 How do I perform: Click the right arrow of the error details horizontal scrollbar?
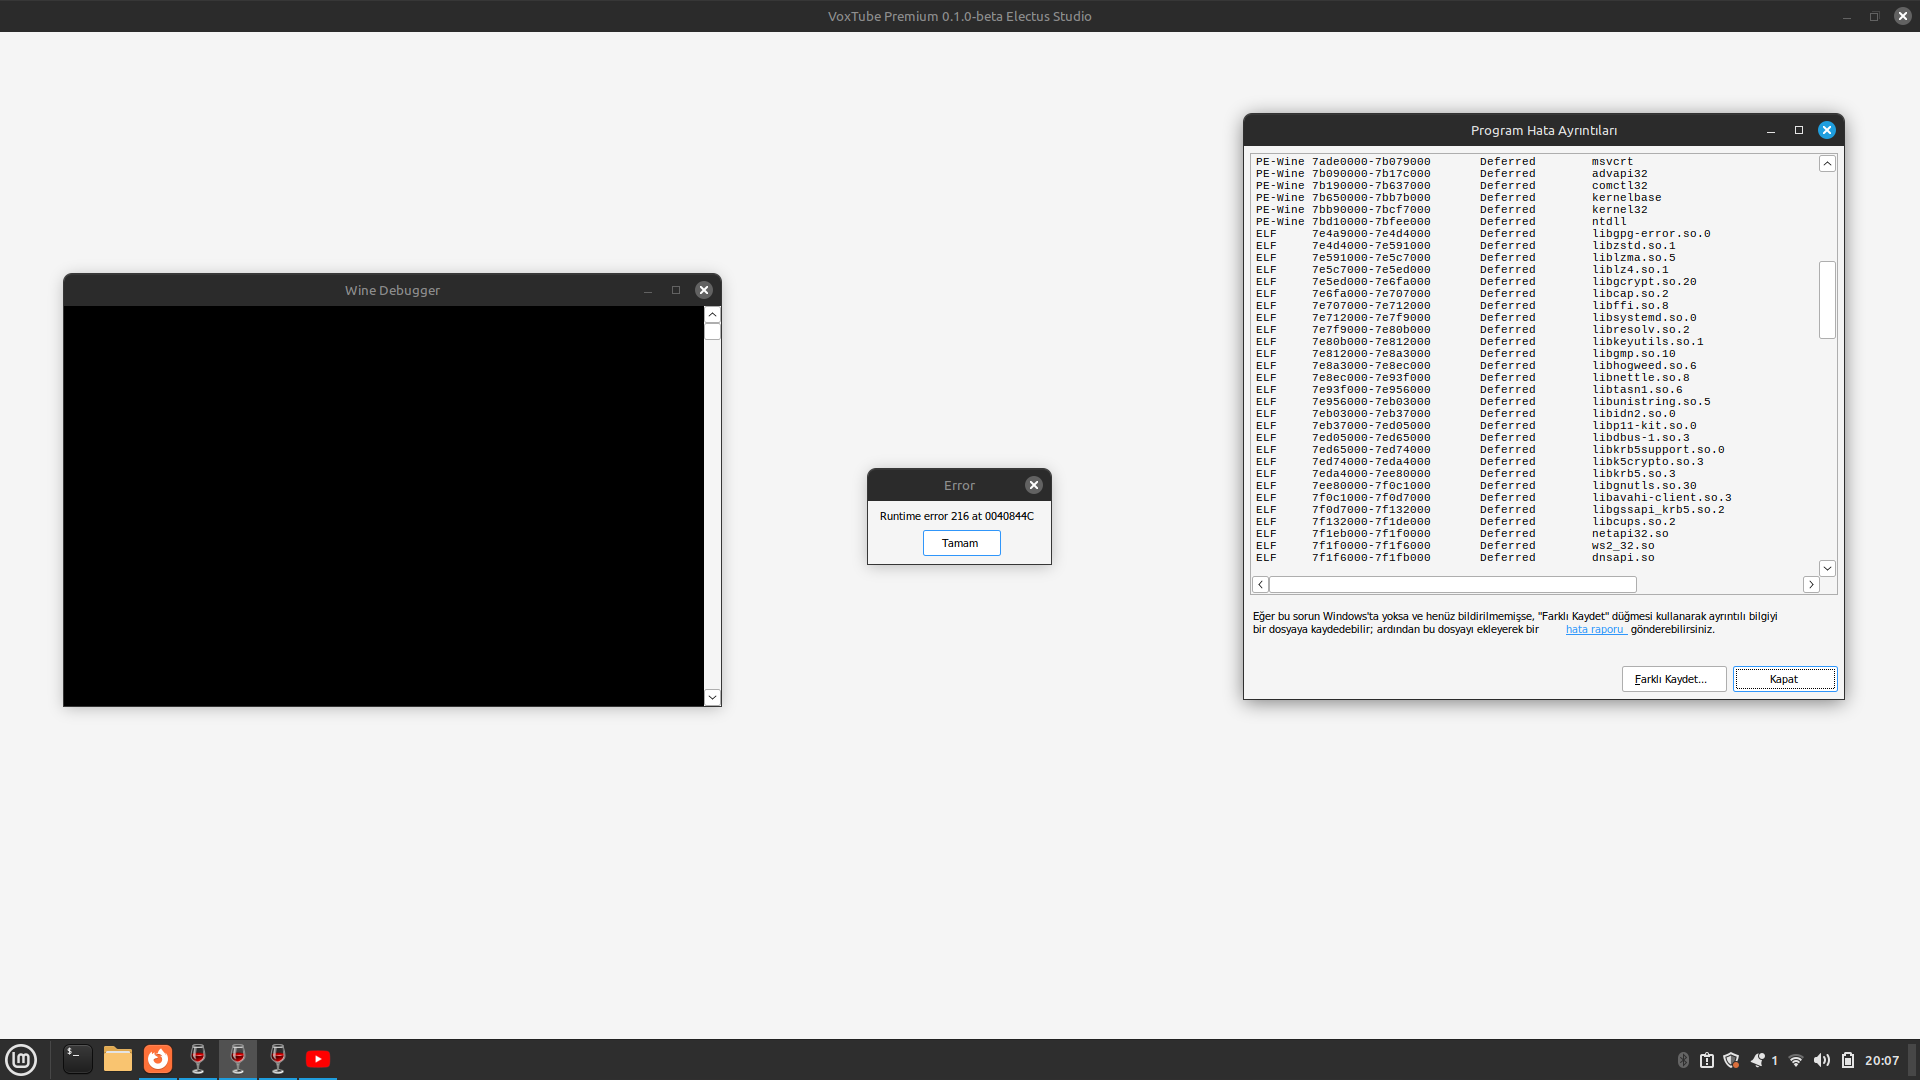click(1811, 584)
